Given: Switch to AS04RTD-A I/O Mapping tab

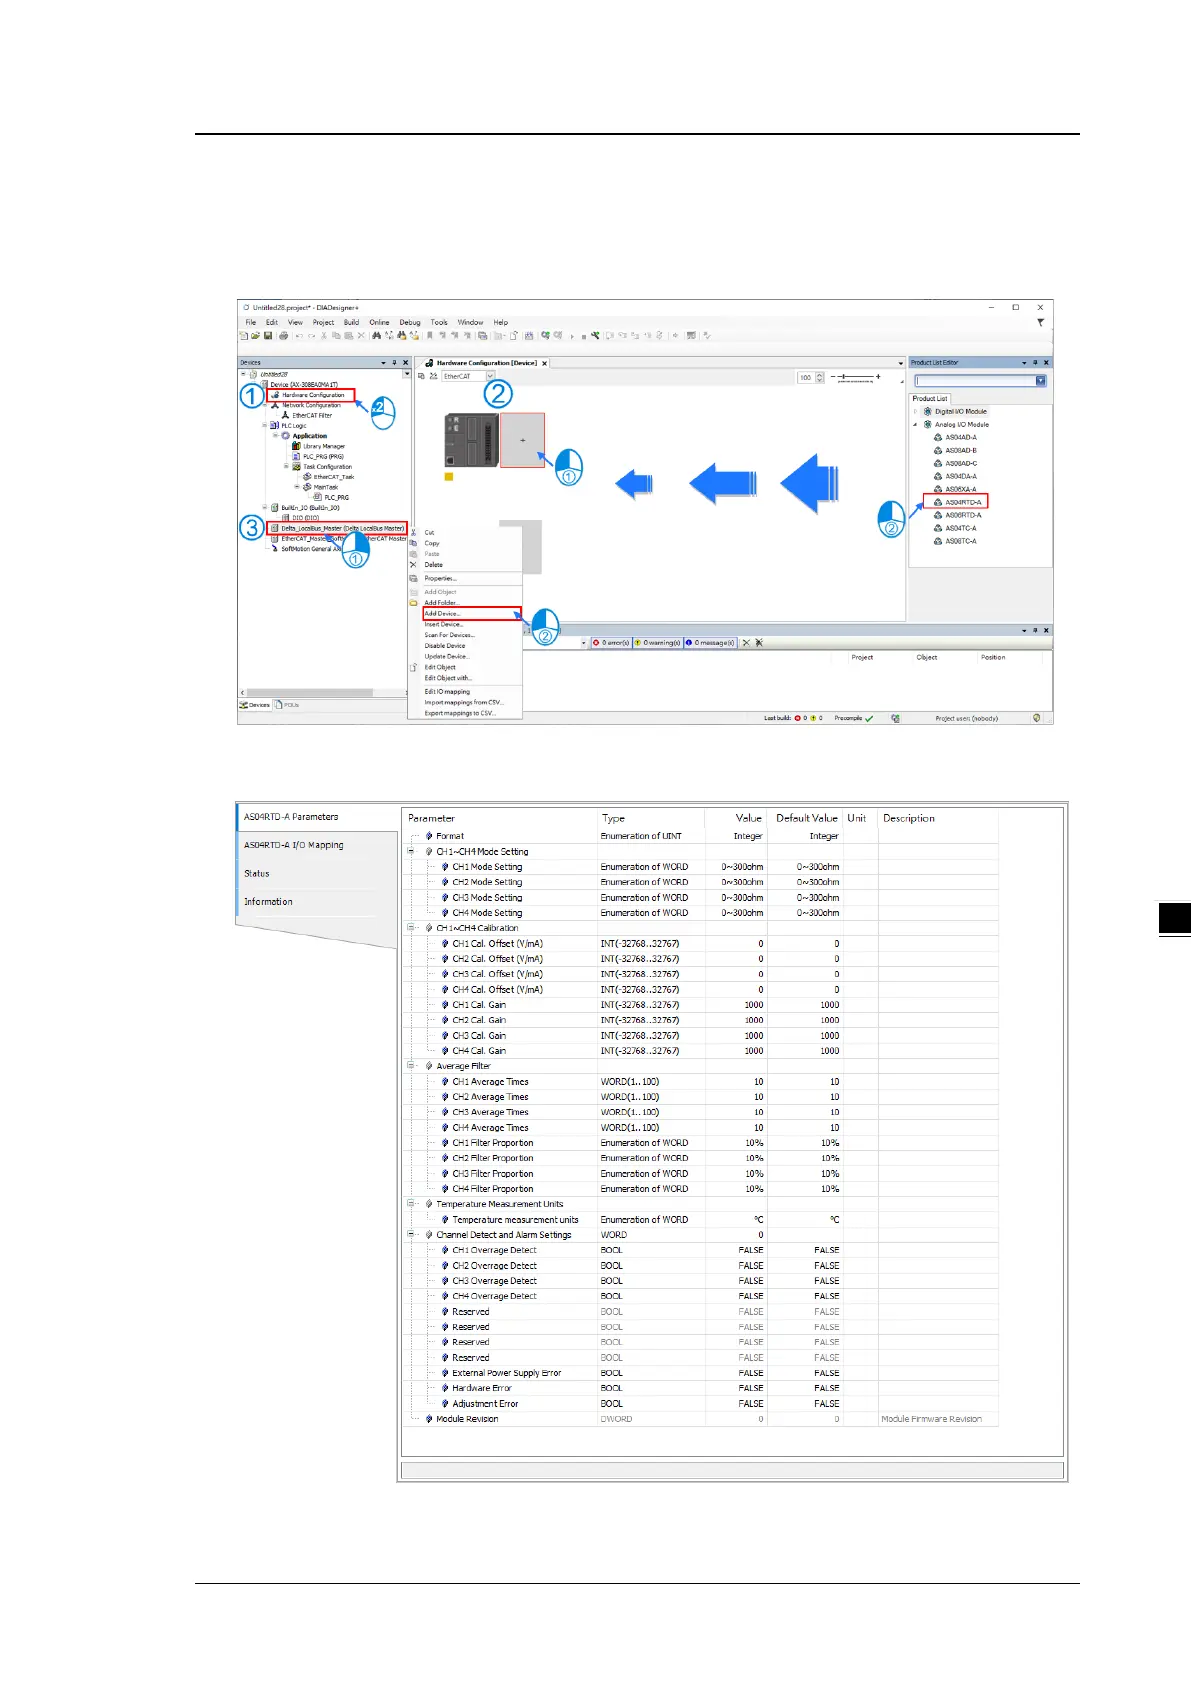Looking at the screenshot, I should click(x=294, y=845).
